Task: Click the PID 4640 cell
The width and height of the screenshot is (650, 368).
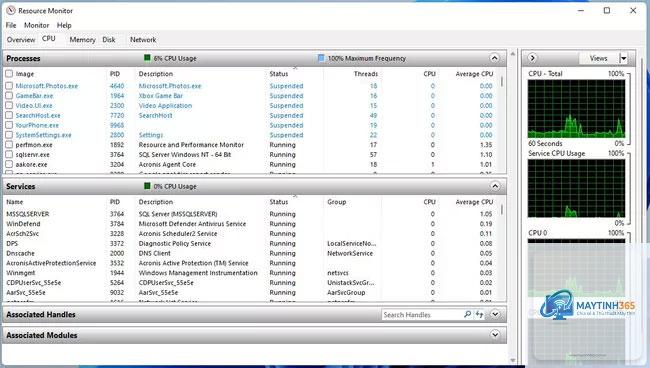Action: [x=117, y=86]
